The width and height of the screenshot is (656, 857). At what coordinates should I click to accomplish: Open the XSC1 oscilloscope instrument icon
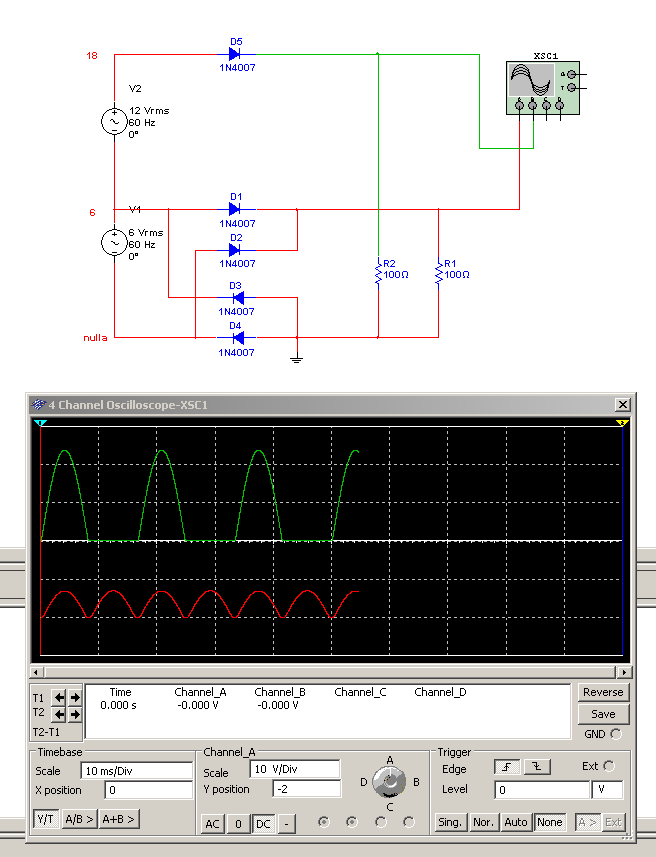coord(543,87)
